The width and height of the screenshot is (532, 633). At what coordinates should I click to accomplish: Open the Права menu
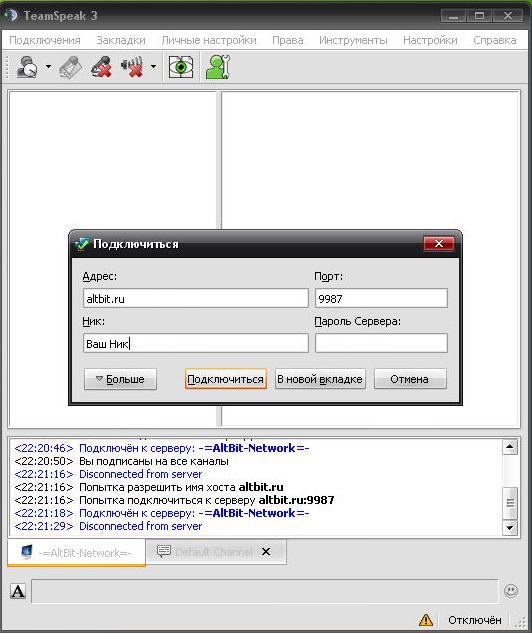(288, 40)
